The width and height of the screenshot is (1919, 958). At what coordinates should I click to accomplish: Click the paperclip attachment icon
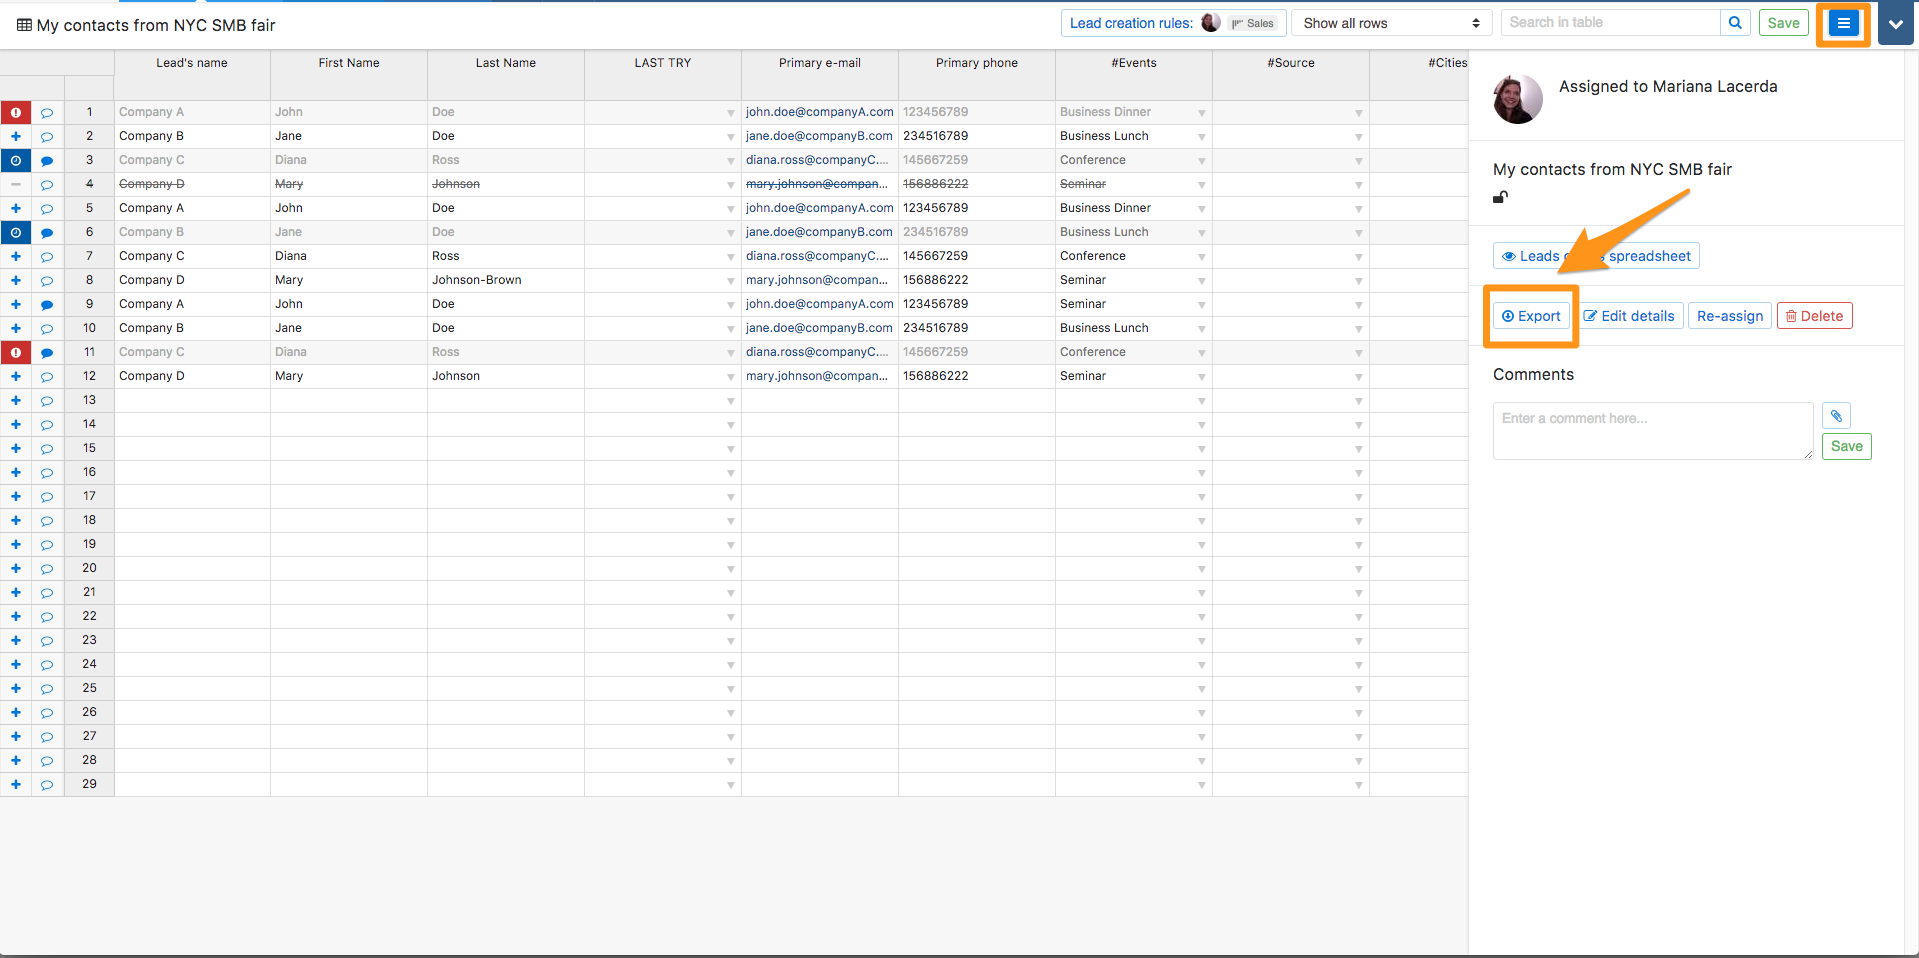[x=1836, y=416]
